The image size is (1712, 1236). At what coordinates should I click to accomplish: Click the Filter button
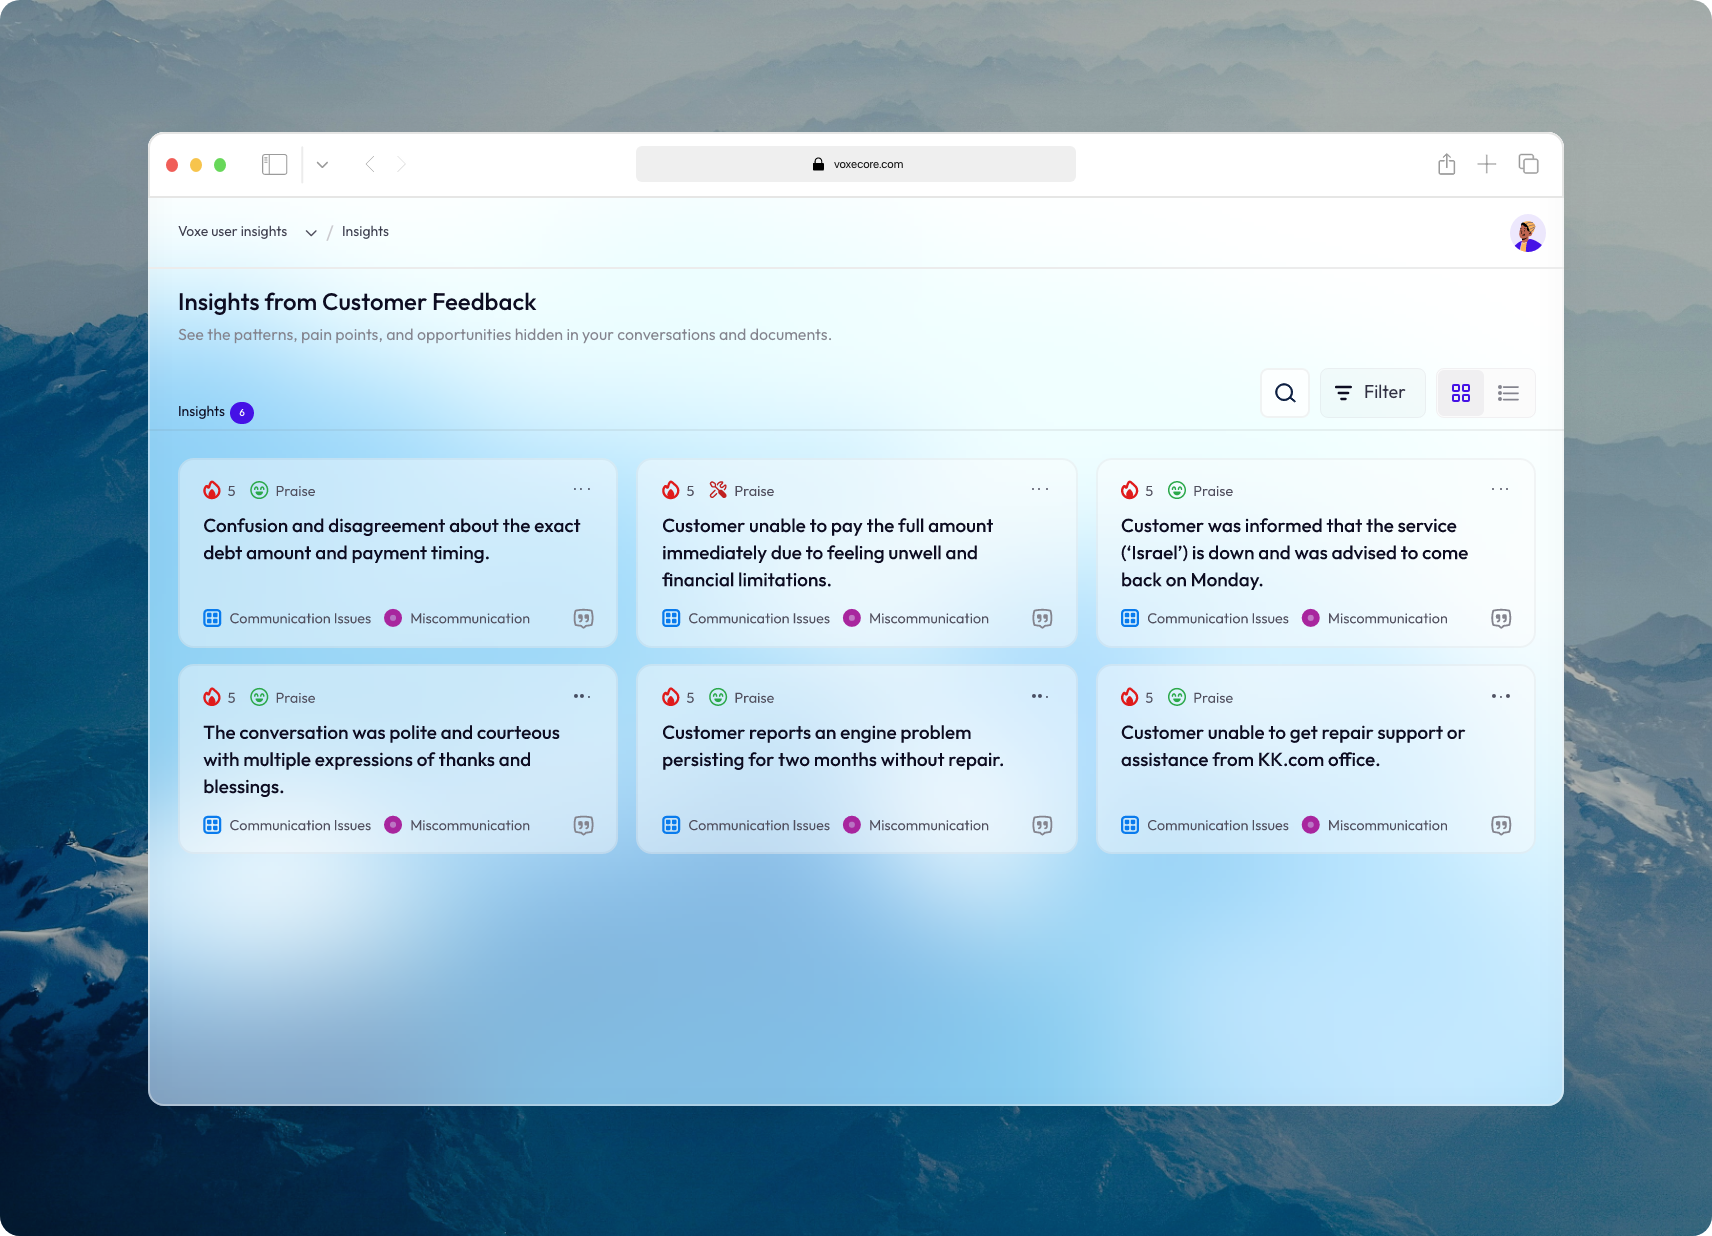coord(1372,392)
